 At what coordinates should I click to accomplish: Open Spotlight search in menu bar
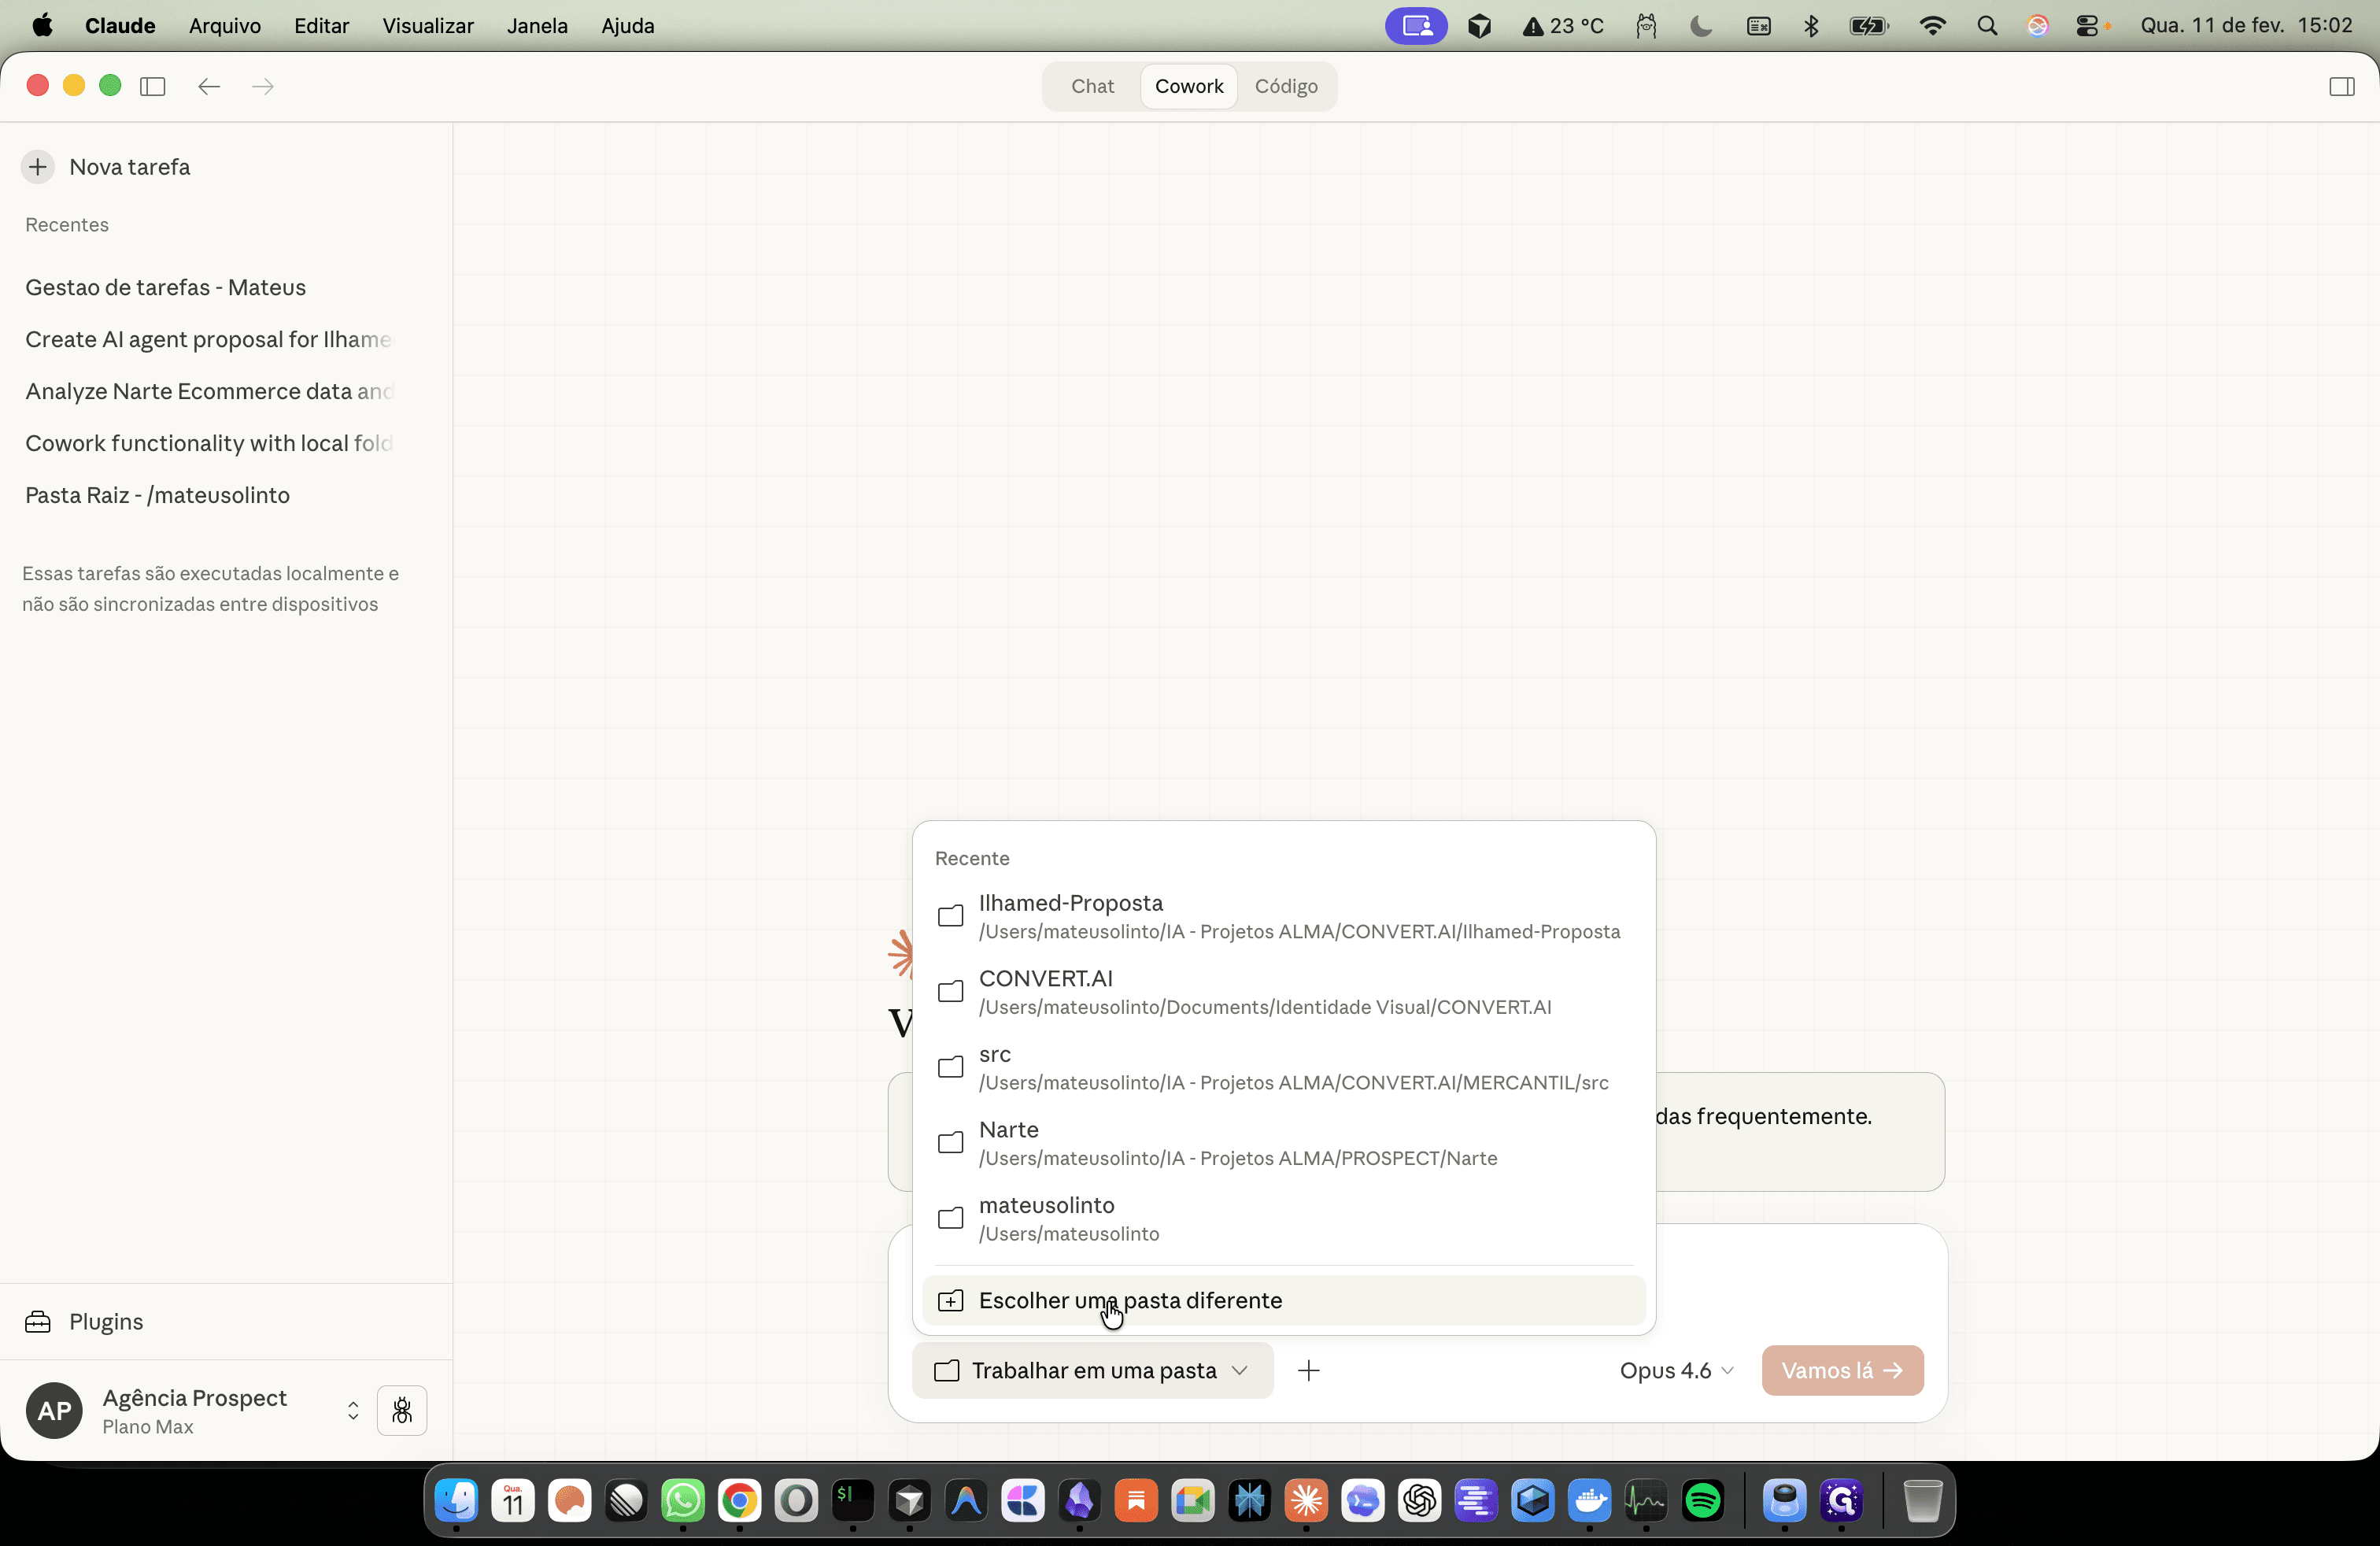click(1987, 26)
